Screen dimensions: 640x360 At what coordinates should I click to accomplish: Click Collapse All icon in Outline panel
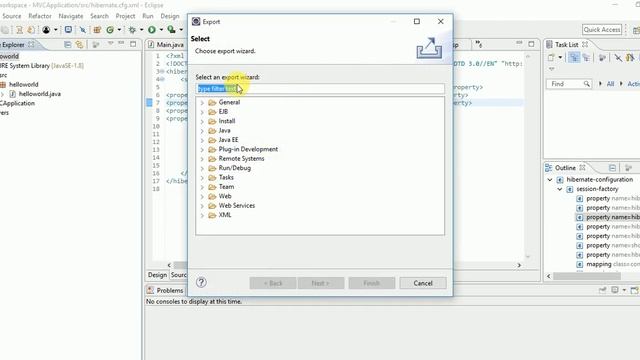[612, 168]
